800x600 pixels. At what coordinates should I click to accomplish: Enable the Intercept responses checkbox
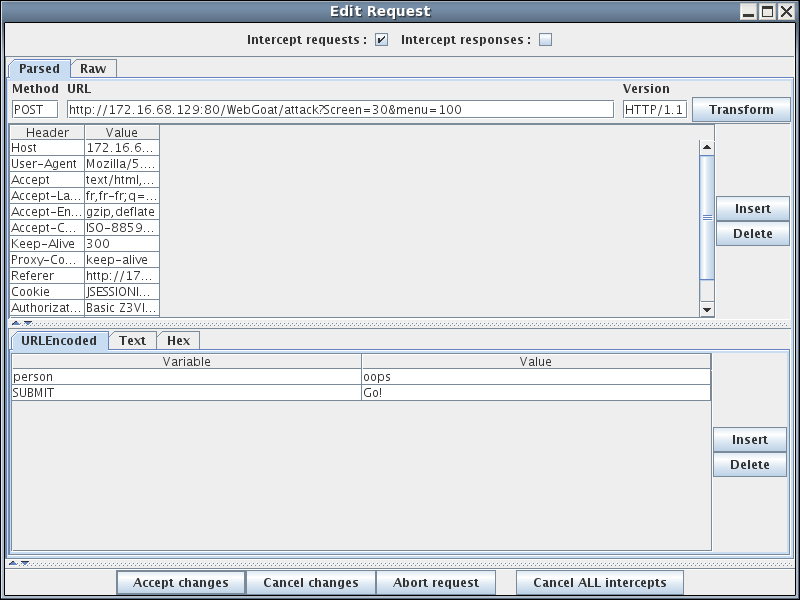pos(545,41)
